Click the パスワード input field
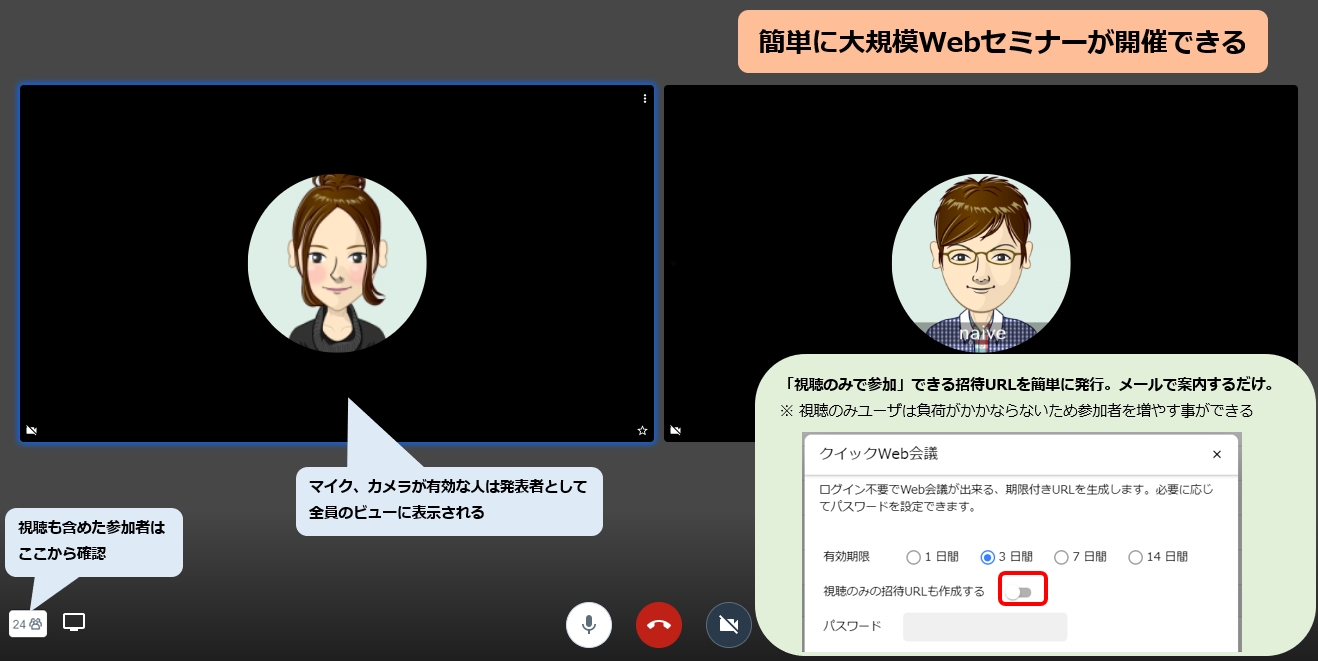Screen dimensions: 1318x661 (984, 627)
